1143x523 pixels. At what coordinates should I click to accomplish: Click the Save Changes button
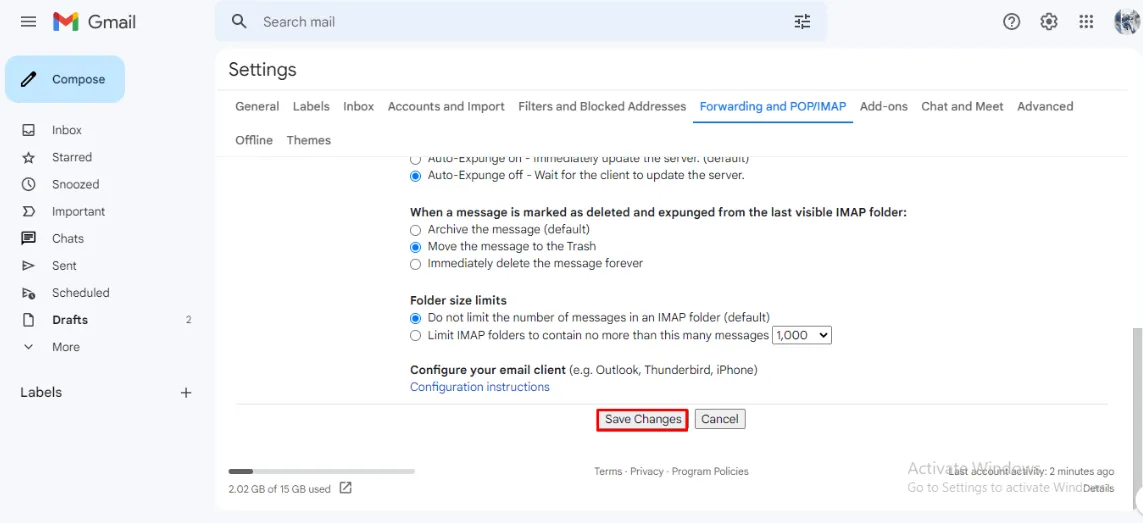point(643,420)
